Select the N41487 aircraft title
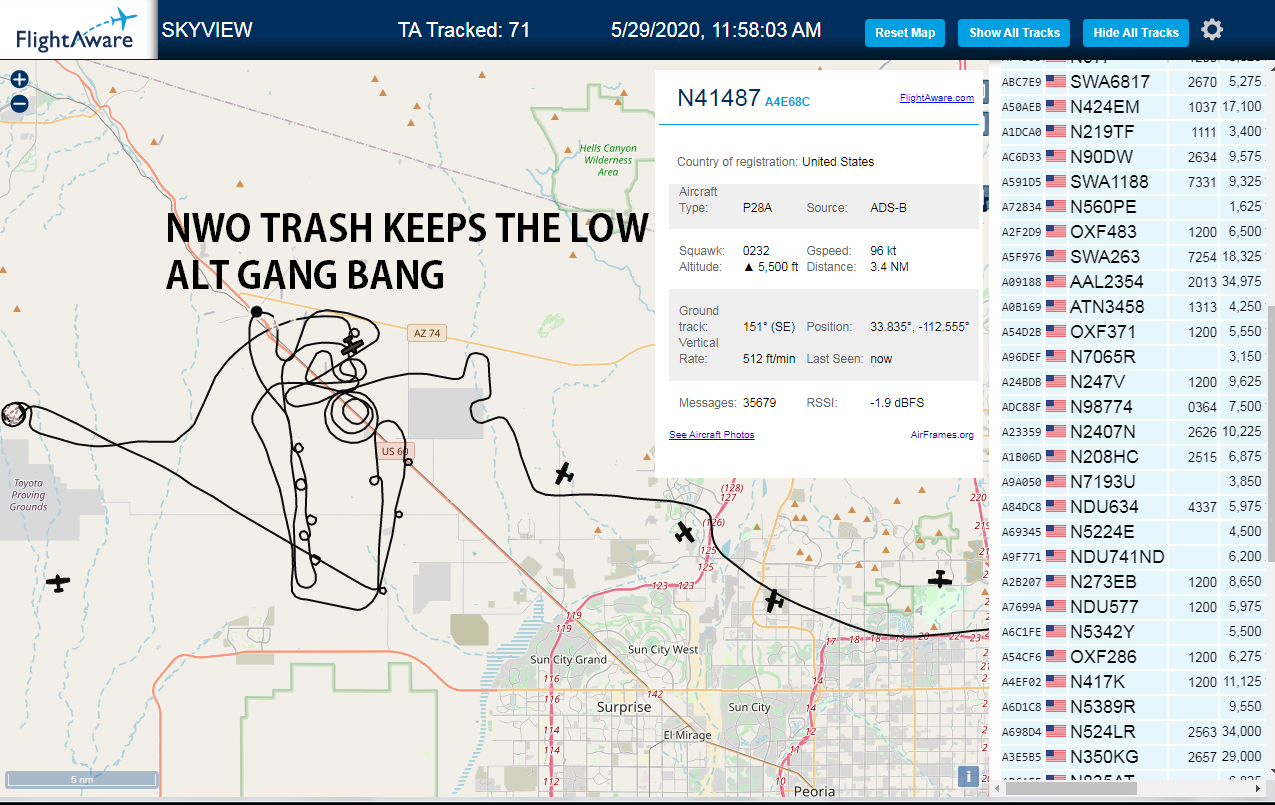This screenshot has height=805, width=1275. [x=719, y=98]
